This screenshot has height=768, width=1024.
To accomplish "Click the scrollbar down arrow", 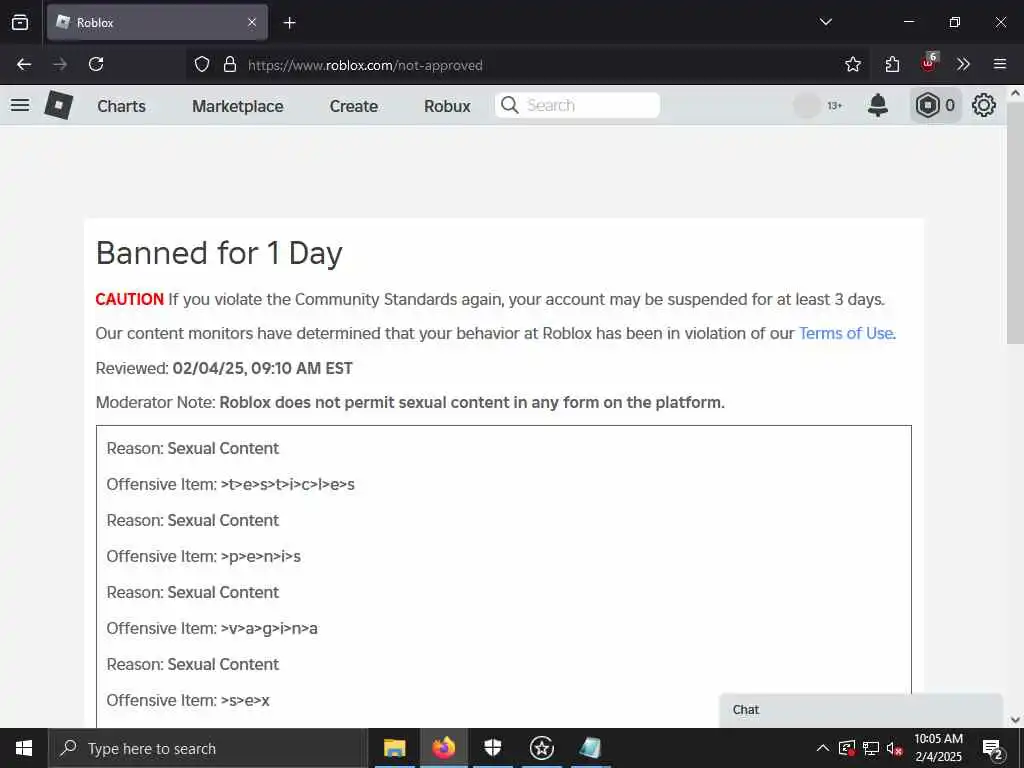I will coord(1015,720).
